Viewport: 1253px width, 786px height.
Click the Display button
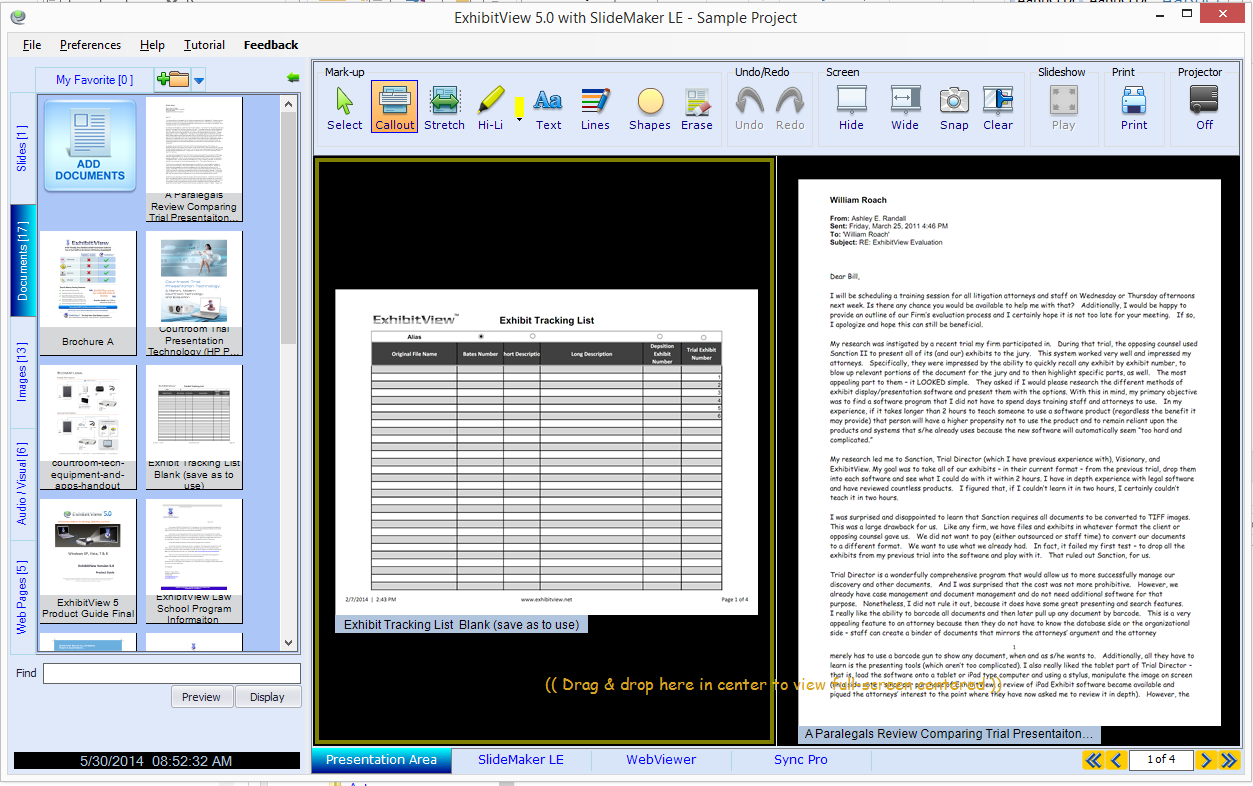click(267, 697)
